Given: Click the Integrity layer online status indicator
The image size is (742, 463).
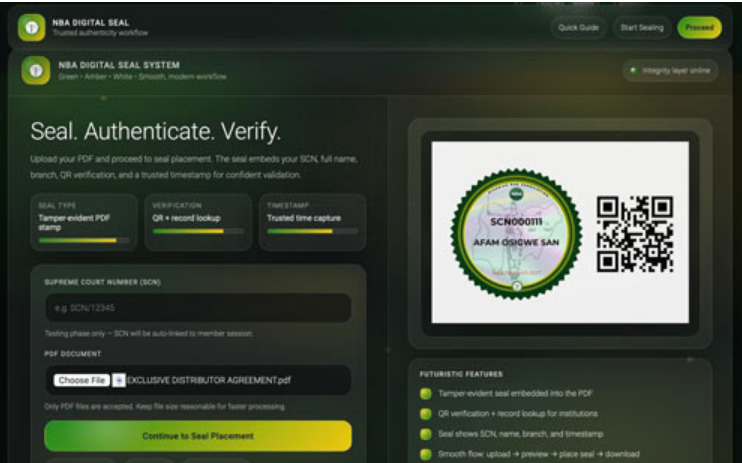Looking at the screenshot, I should pos(668,72).
